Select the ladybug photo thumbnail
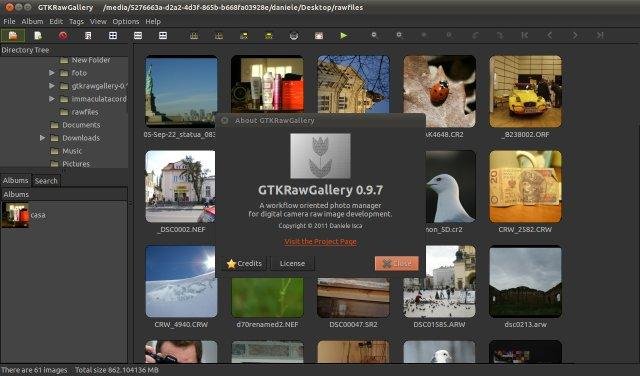The width and height of the screenshot is (640, 376). coord(440,91)
